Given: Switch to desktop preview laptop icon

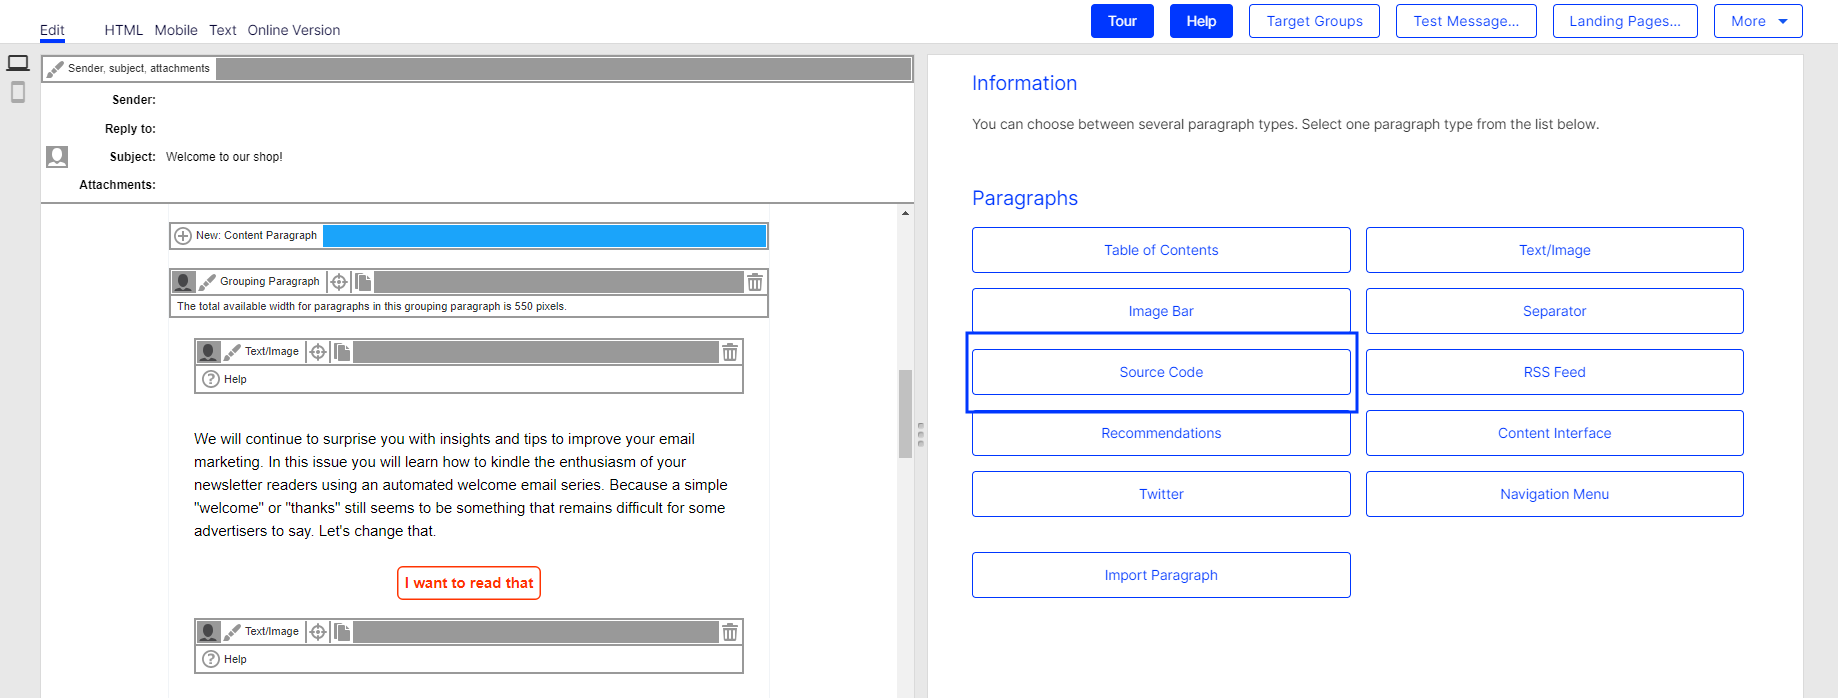Looking at the screenshot, I should pos(18,63).
